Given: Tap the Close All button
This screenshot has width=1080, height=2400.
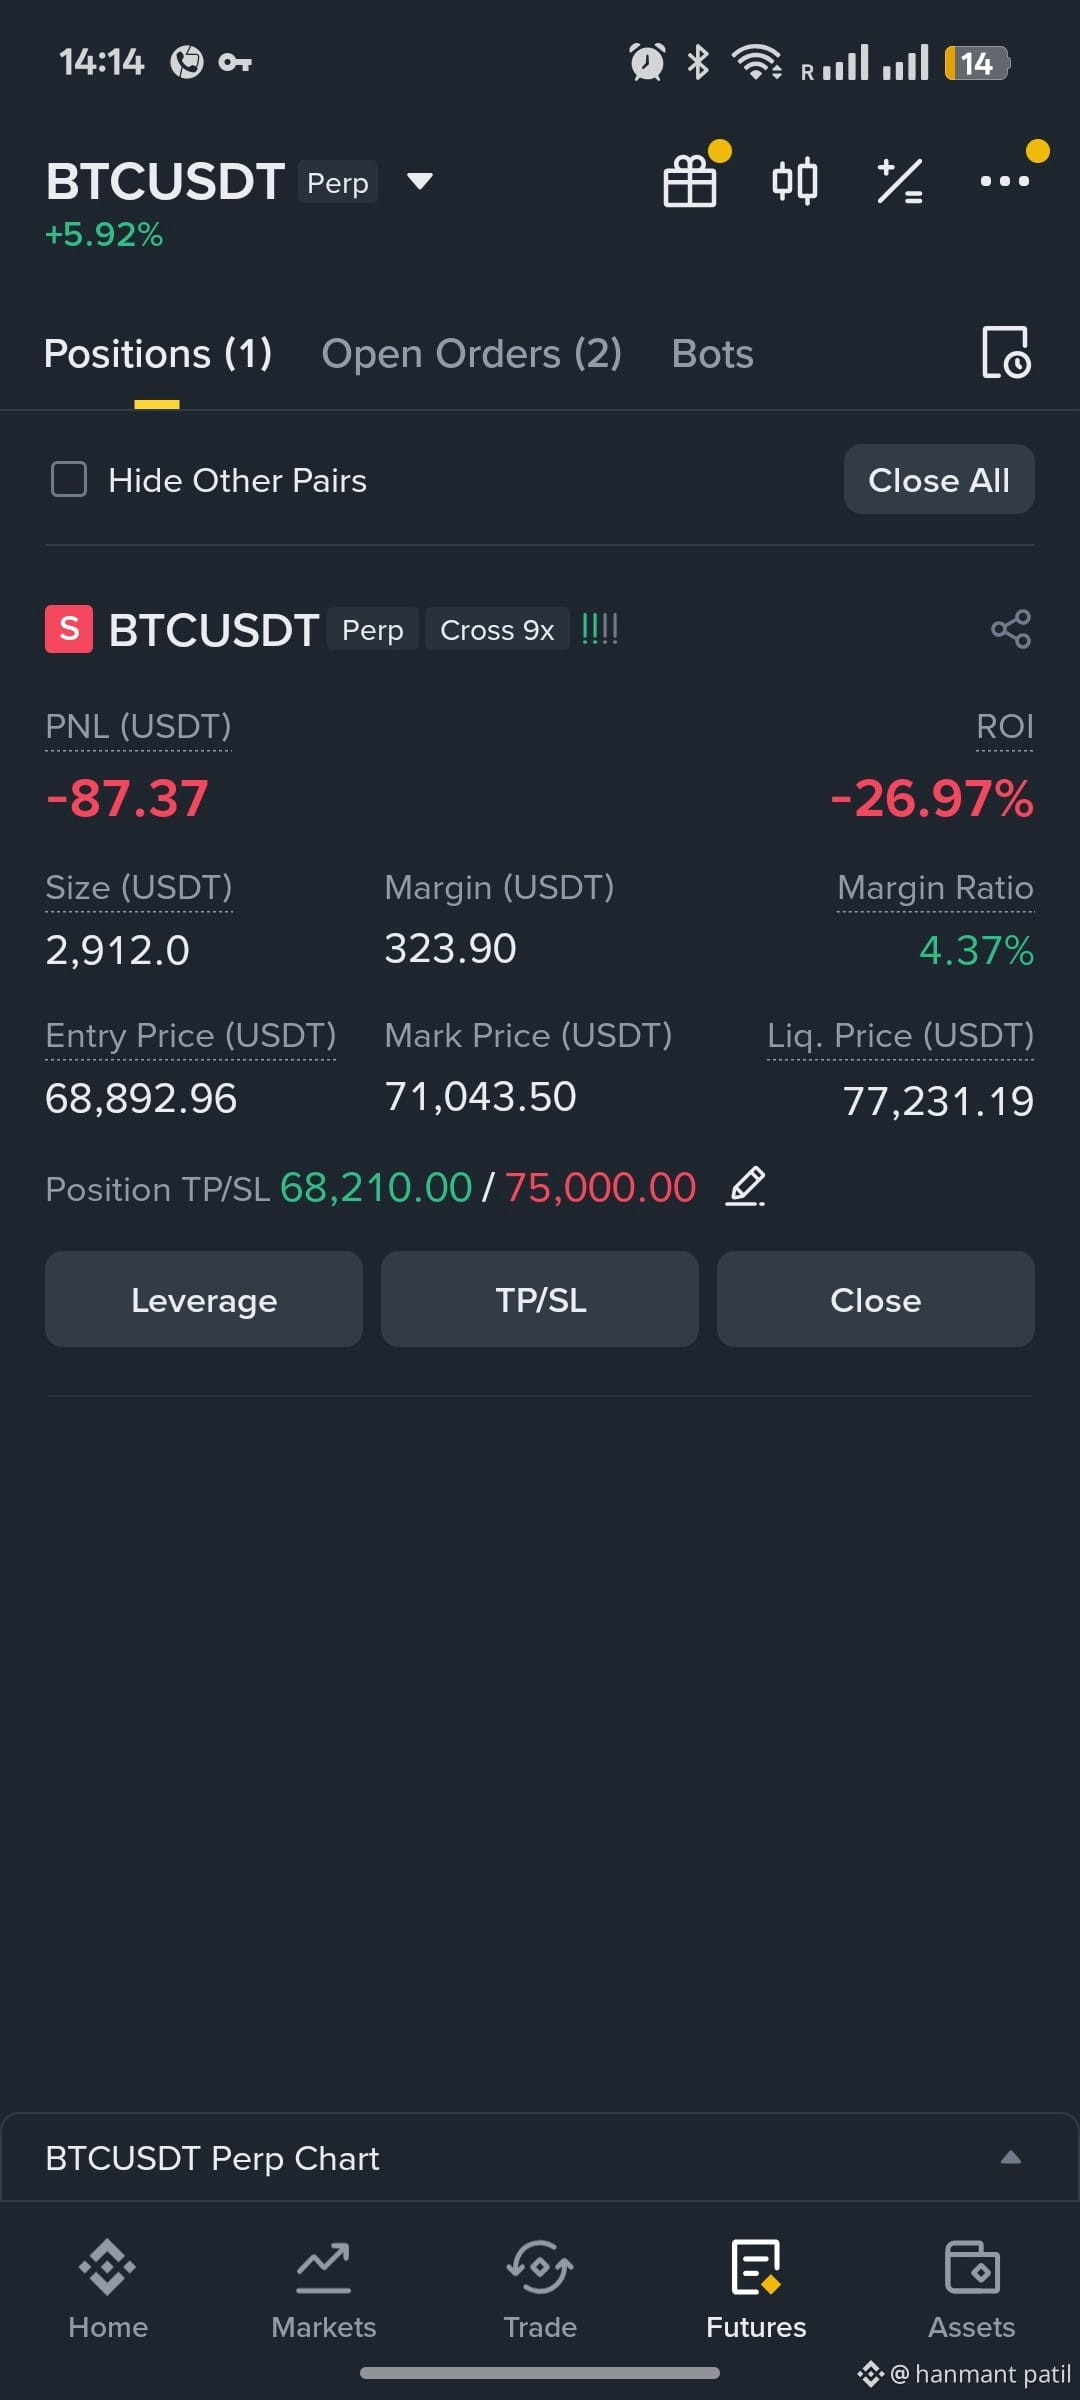Looking at the screenshot, I should [x=939, y=479].
